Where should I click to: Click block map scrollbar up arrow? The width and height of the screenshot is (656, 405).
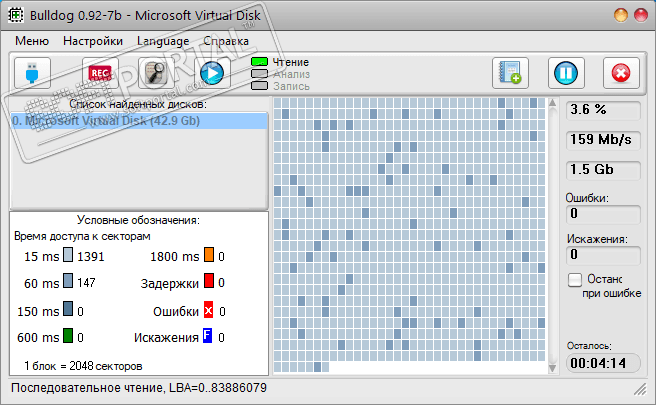pos(552,103)
